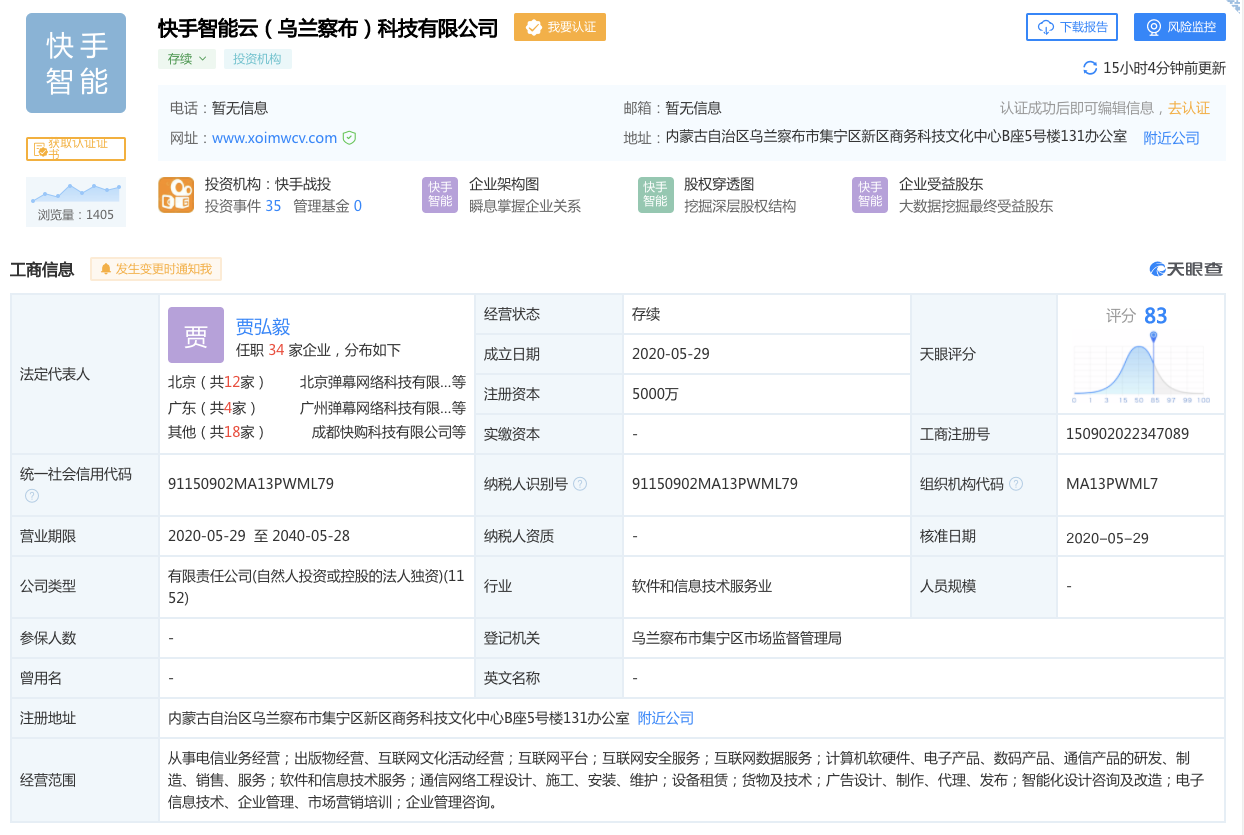Download the company report via 下载报告

click(1073, 27)
